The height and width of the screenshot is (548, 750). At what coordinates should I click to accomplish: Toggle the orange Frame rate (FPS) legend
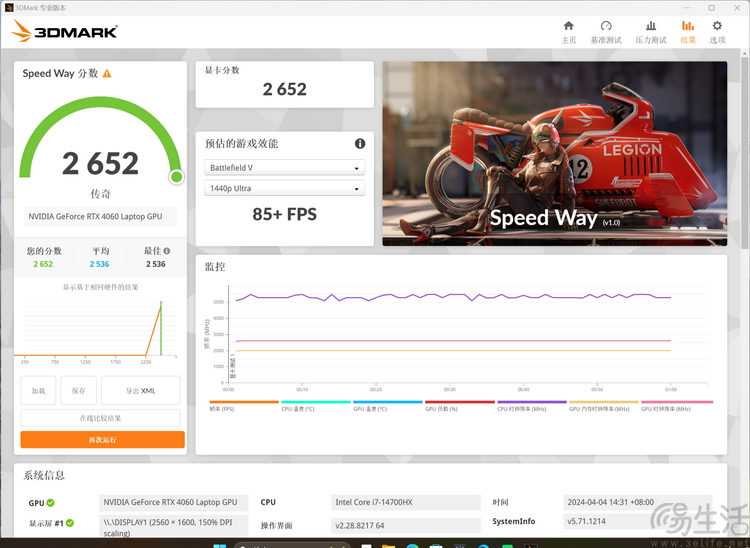point(243,406)
